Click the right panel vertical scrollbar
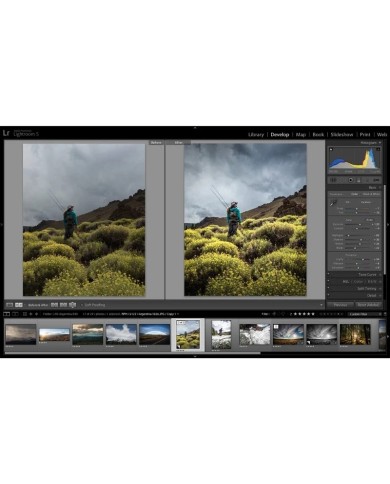 [x=385, y=230]
